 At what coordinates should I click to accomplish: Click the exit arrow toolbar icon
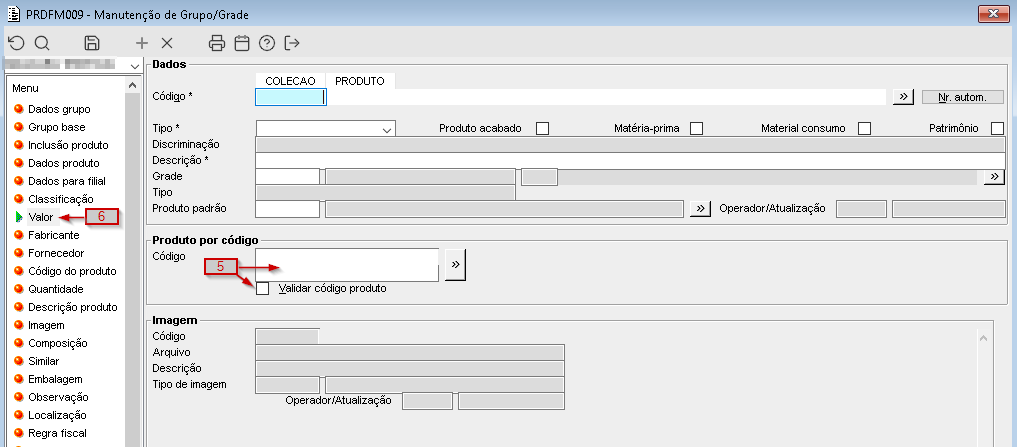click(x=292, y=43)
